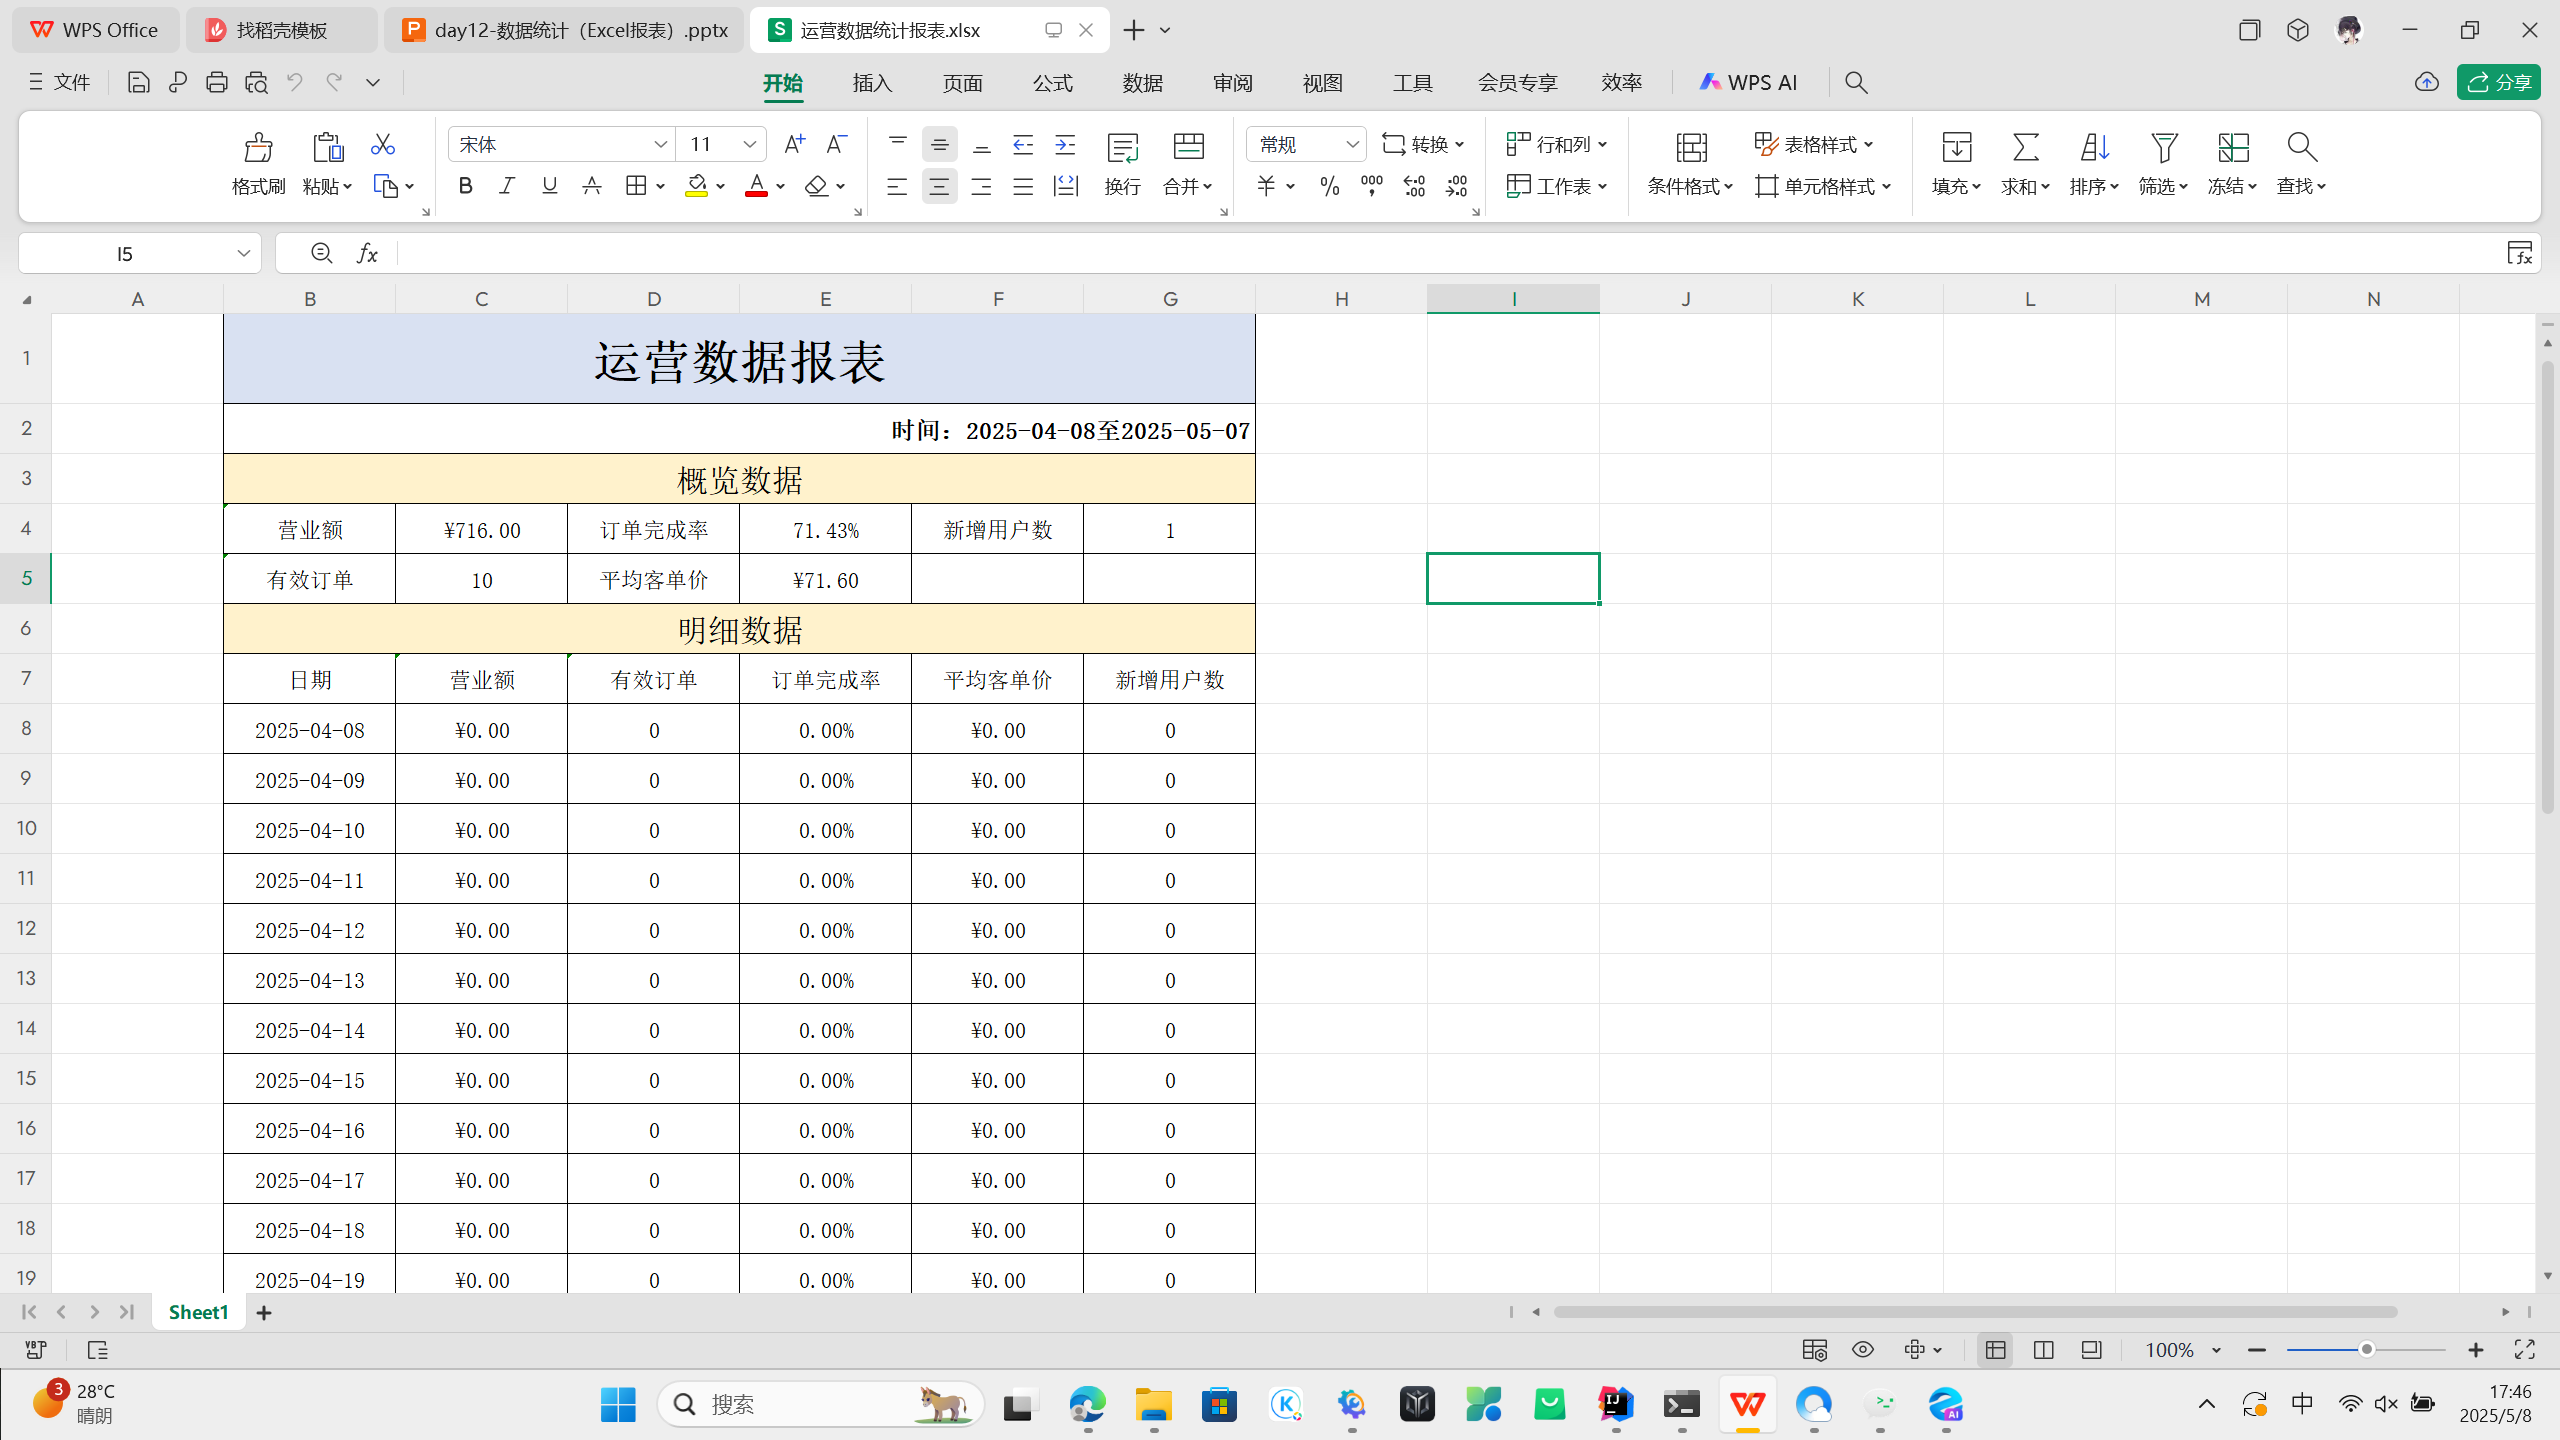Click the print icon in quick toolbar

tap(216, 83)
